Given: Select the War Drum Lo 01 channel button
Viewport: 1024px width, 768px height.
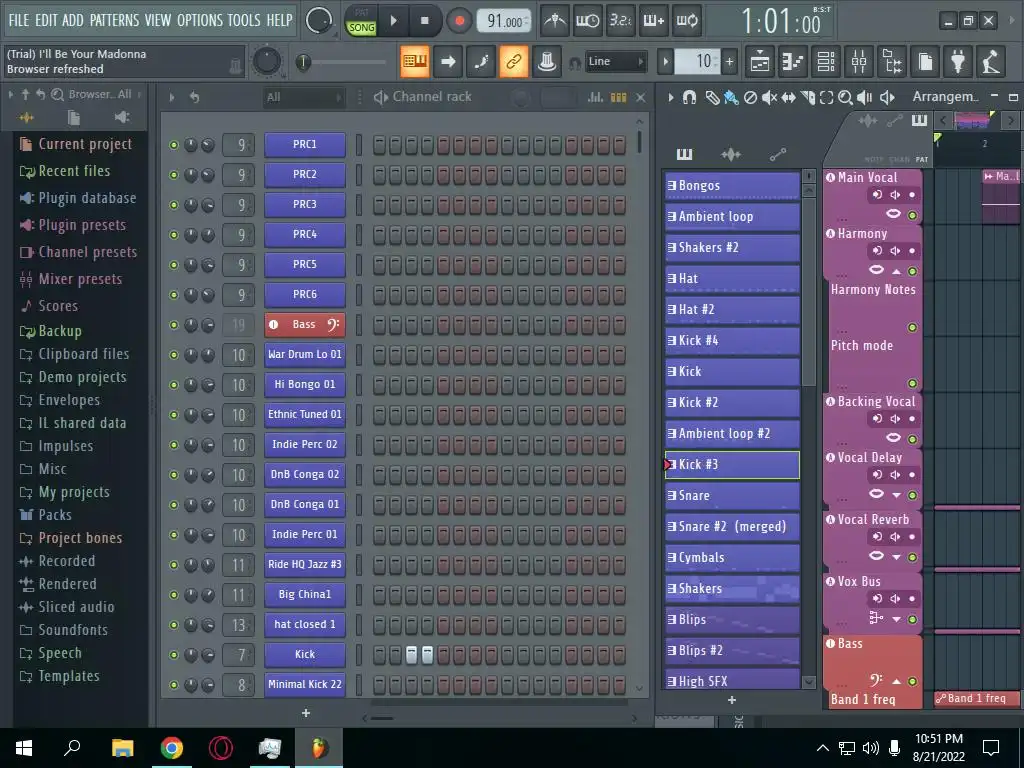Looking at the screenshot, I should [304, 355].
